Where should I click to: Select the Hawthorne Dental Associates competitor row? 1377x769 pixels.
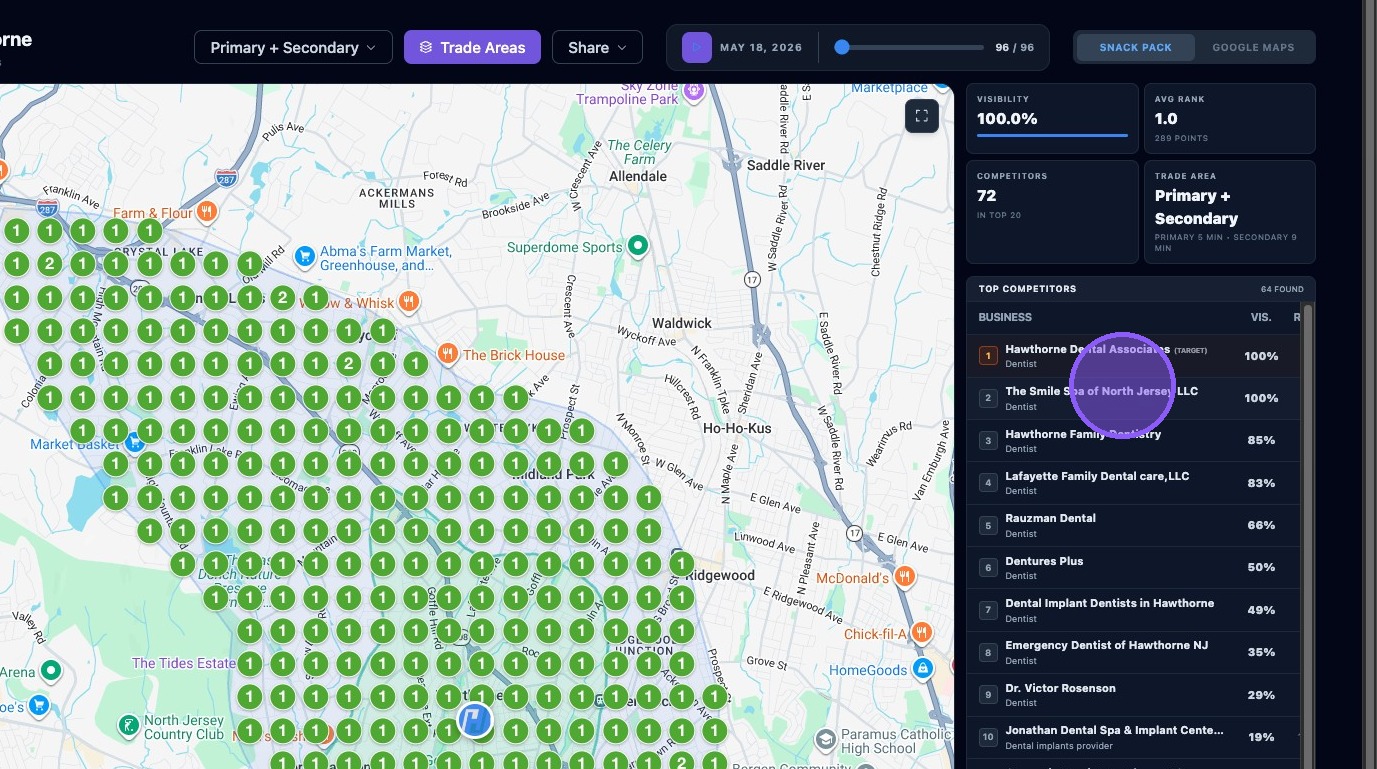tap(1134, 356)
